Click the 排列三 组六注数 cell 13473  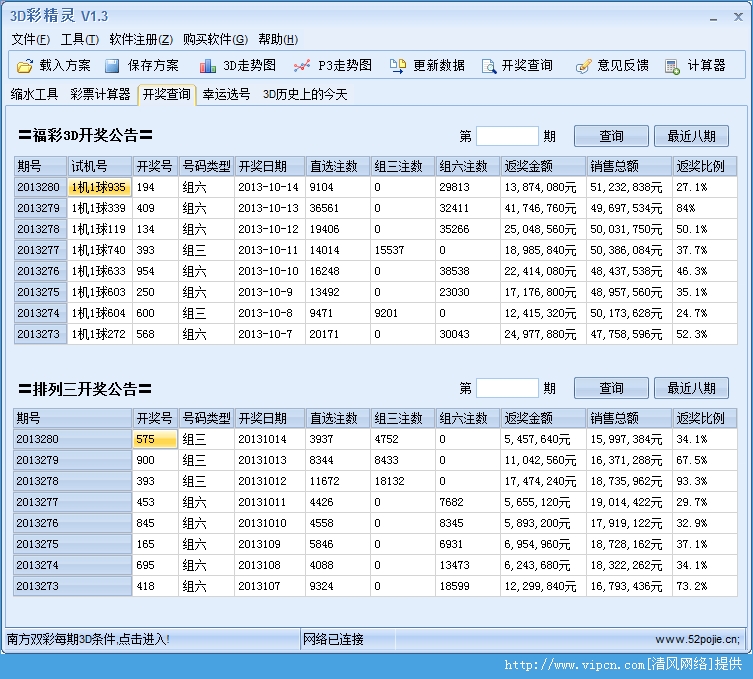(x=468, y=565)
